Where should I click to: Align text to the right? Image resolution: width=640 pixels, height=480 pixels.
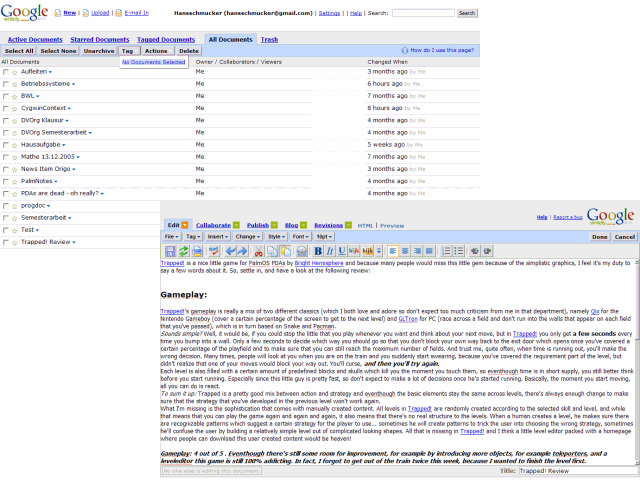(x=417, y=251)
